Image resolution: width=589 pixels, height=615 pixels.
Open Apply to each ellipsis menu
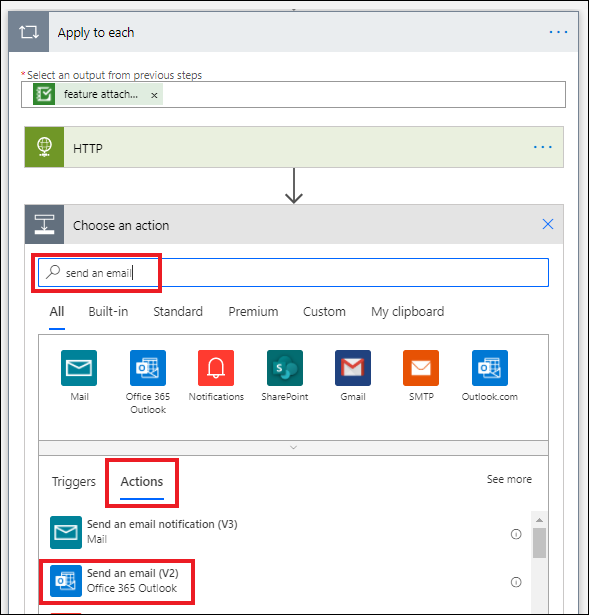point(558,32)
